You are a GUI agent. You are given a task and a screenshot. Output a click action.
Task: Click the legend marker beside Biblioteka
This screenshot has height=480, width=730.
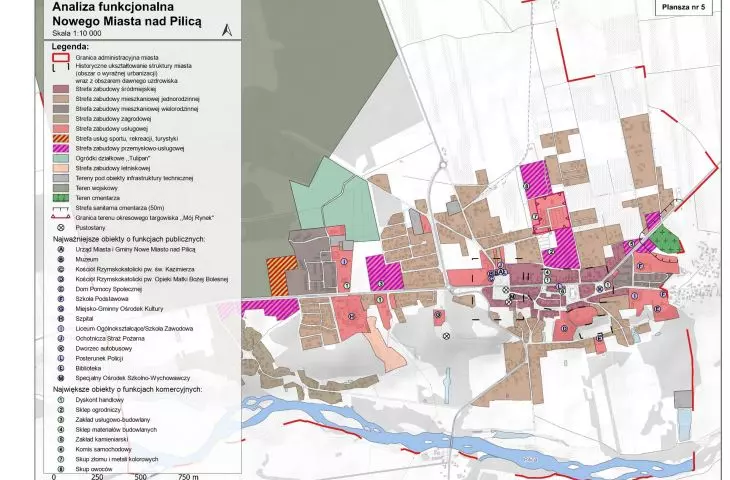tap(61, 368)
